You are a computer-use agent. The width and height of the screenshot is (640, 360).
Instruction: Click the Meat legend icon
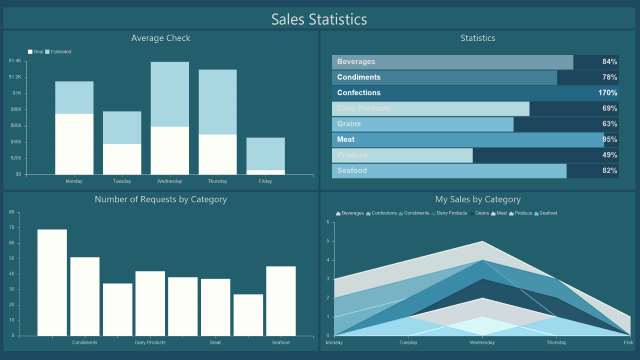[x=493, y=213]
